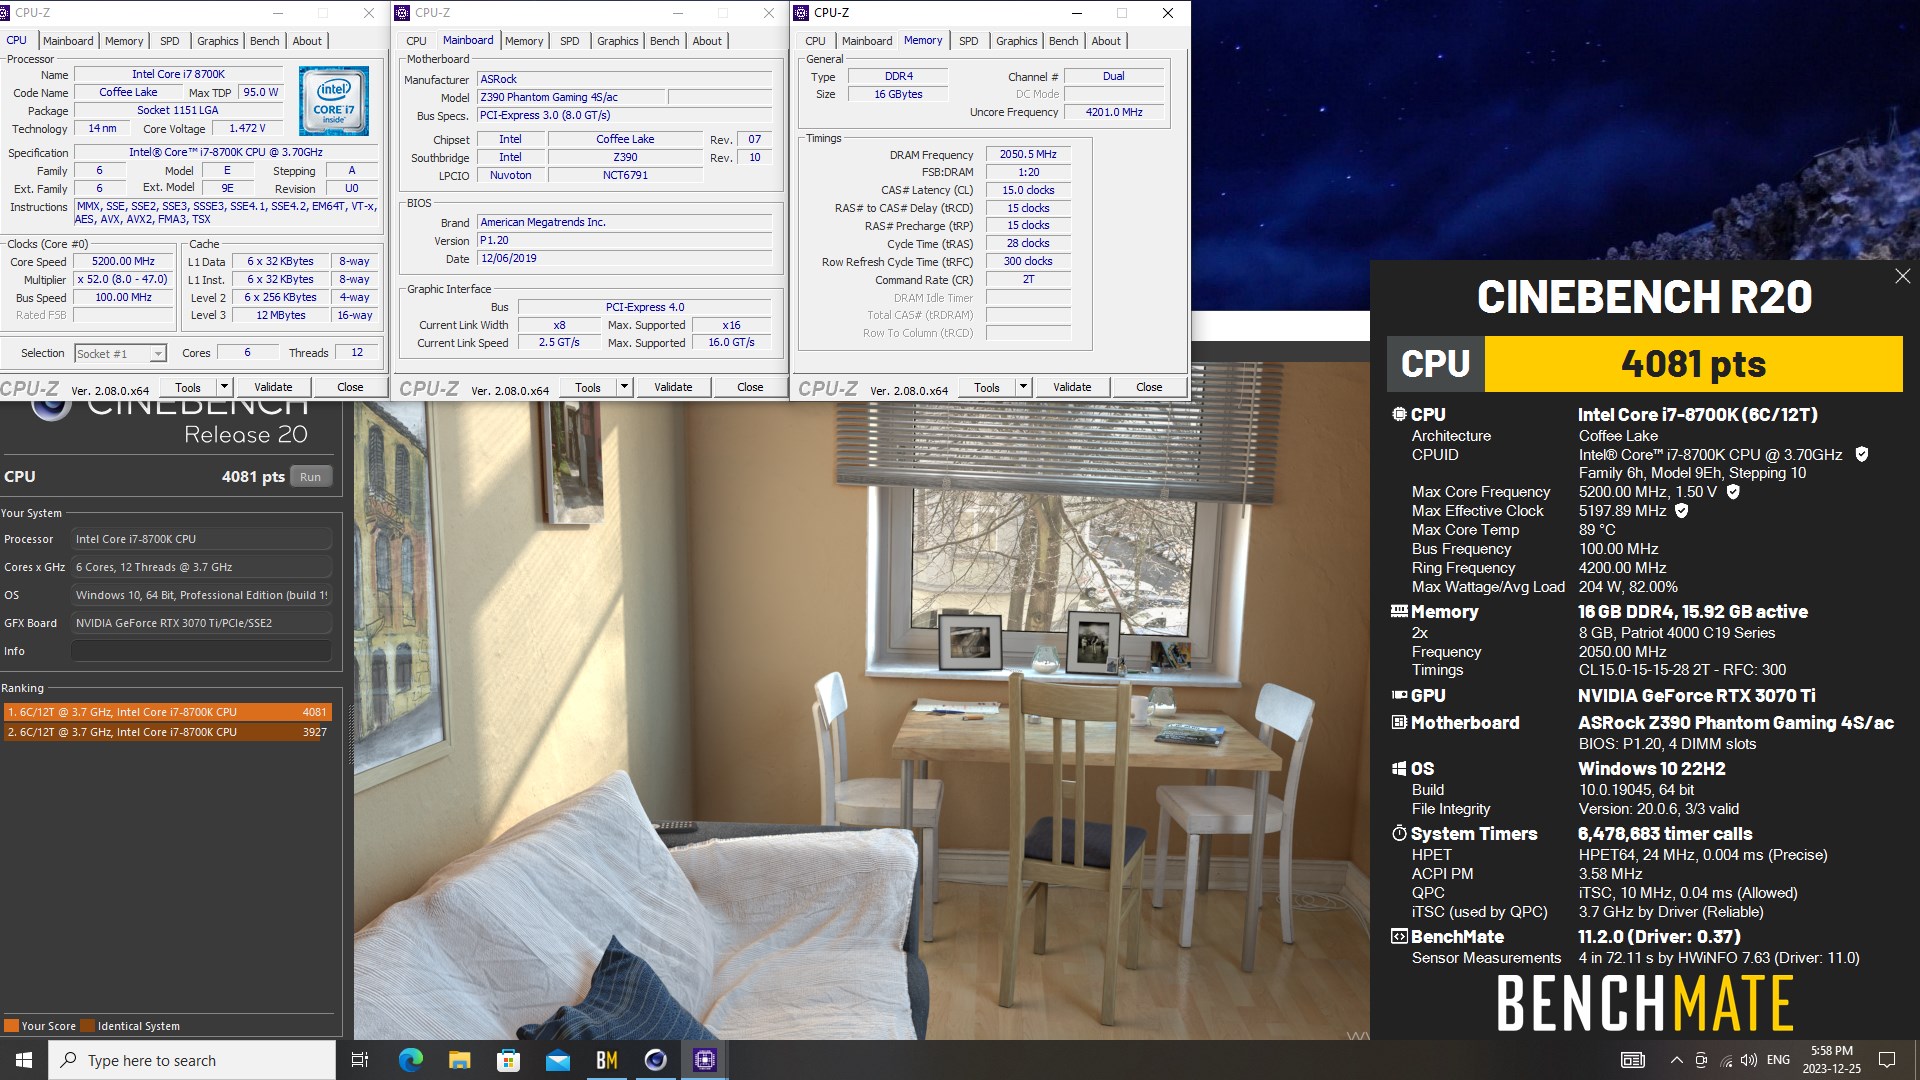Open File Explorer from the taskbar
The height and width of the screenshot is (1080, 1920).
point(459,1060)
